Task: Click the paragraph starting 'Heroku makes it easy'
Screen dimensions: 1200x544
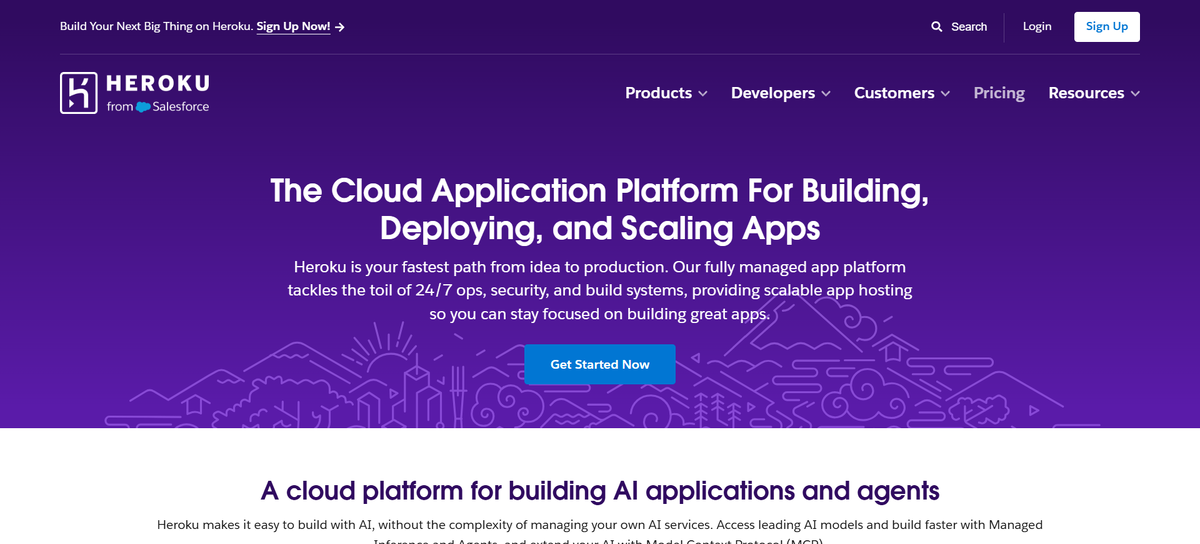Action: point(600,533)
